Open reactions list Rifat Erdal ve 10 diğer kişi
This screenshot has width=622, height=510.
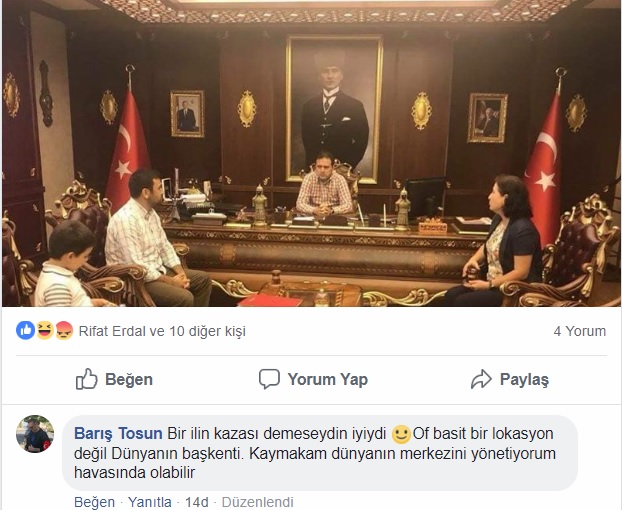click(x=162, y=331)
